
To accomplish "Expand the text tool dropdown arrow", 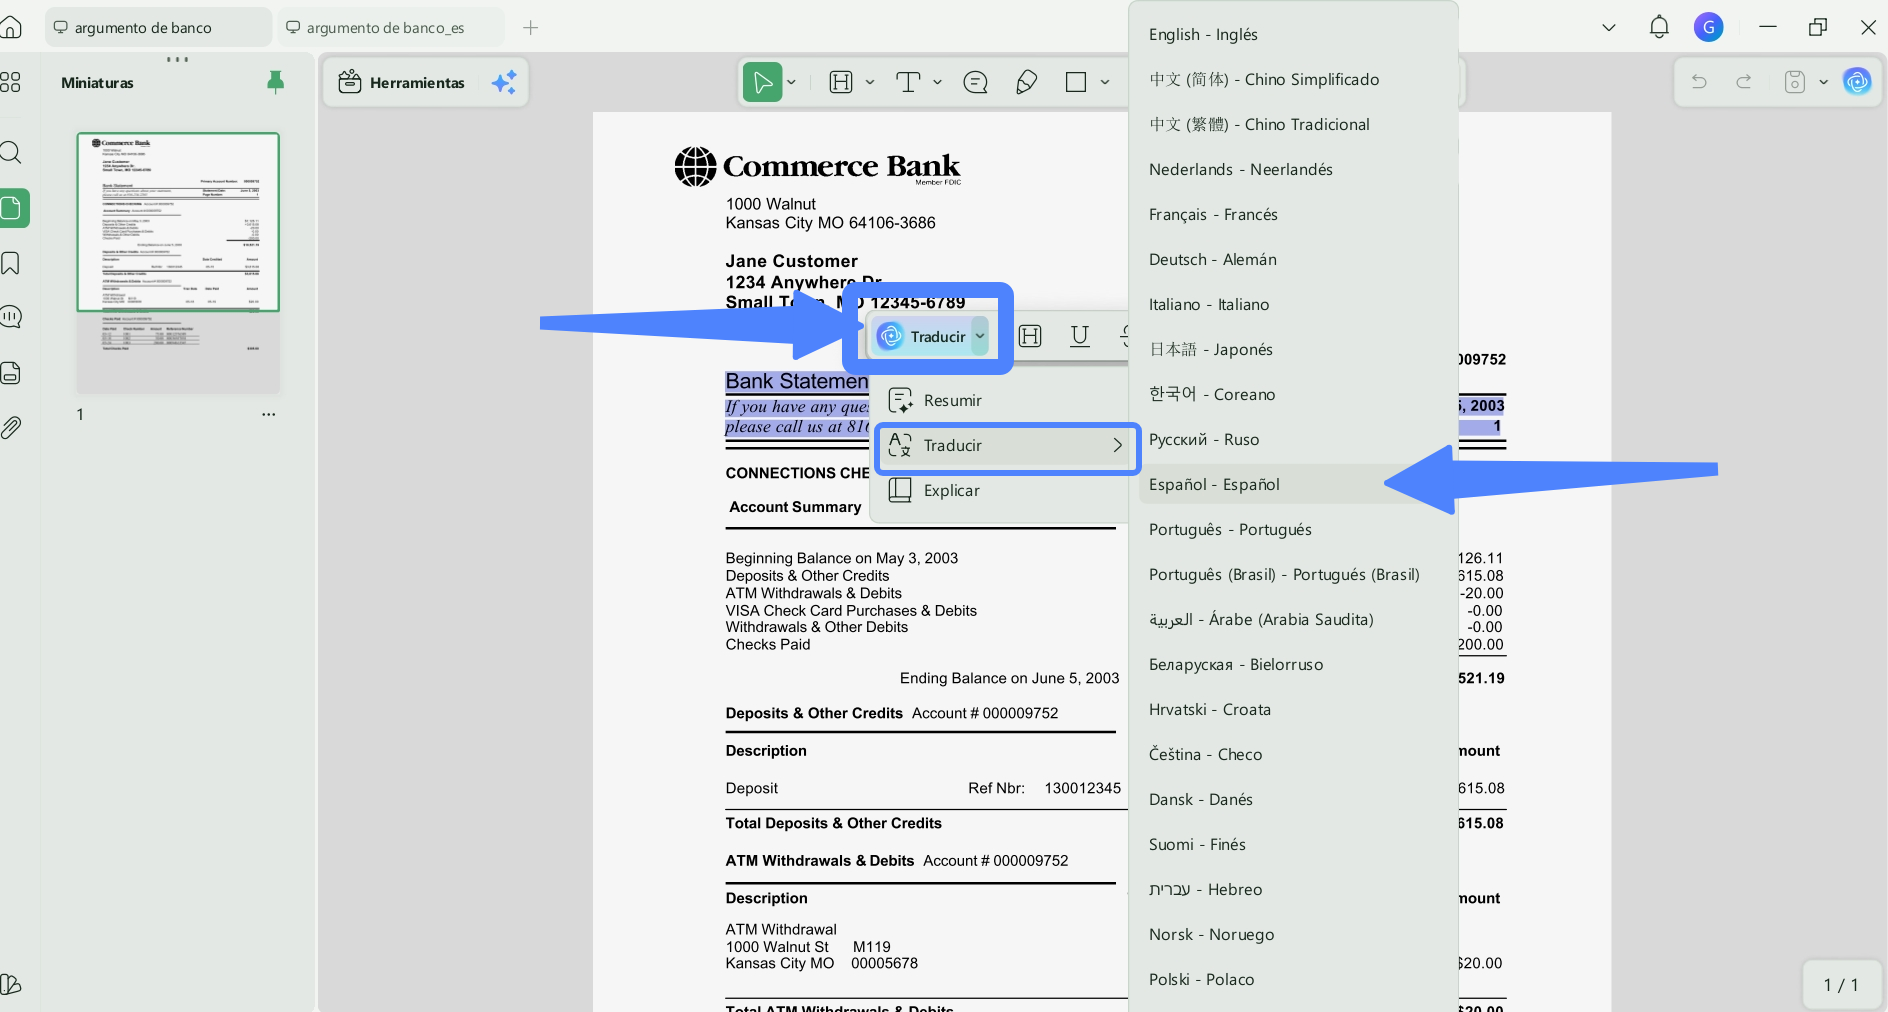I will [x=937, y=82].
